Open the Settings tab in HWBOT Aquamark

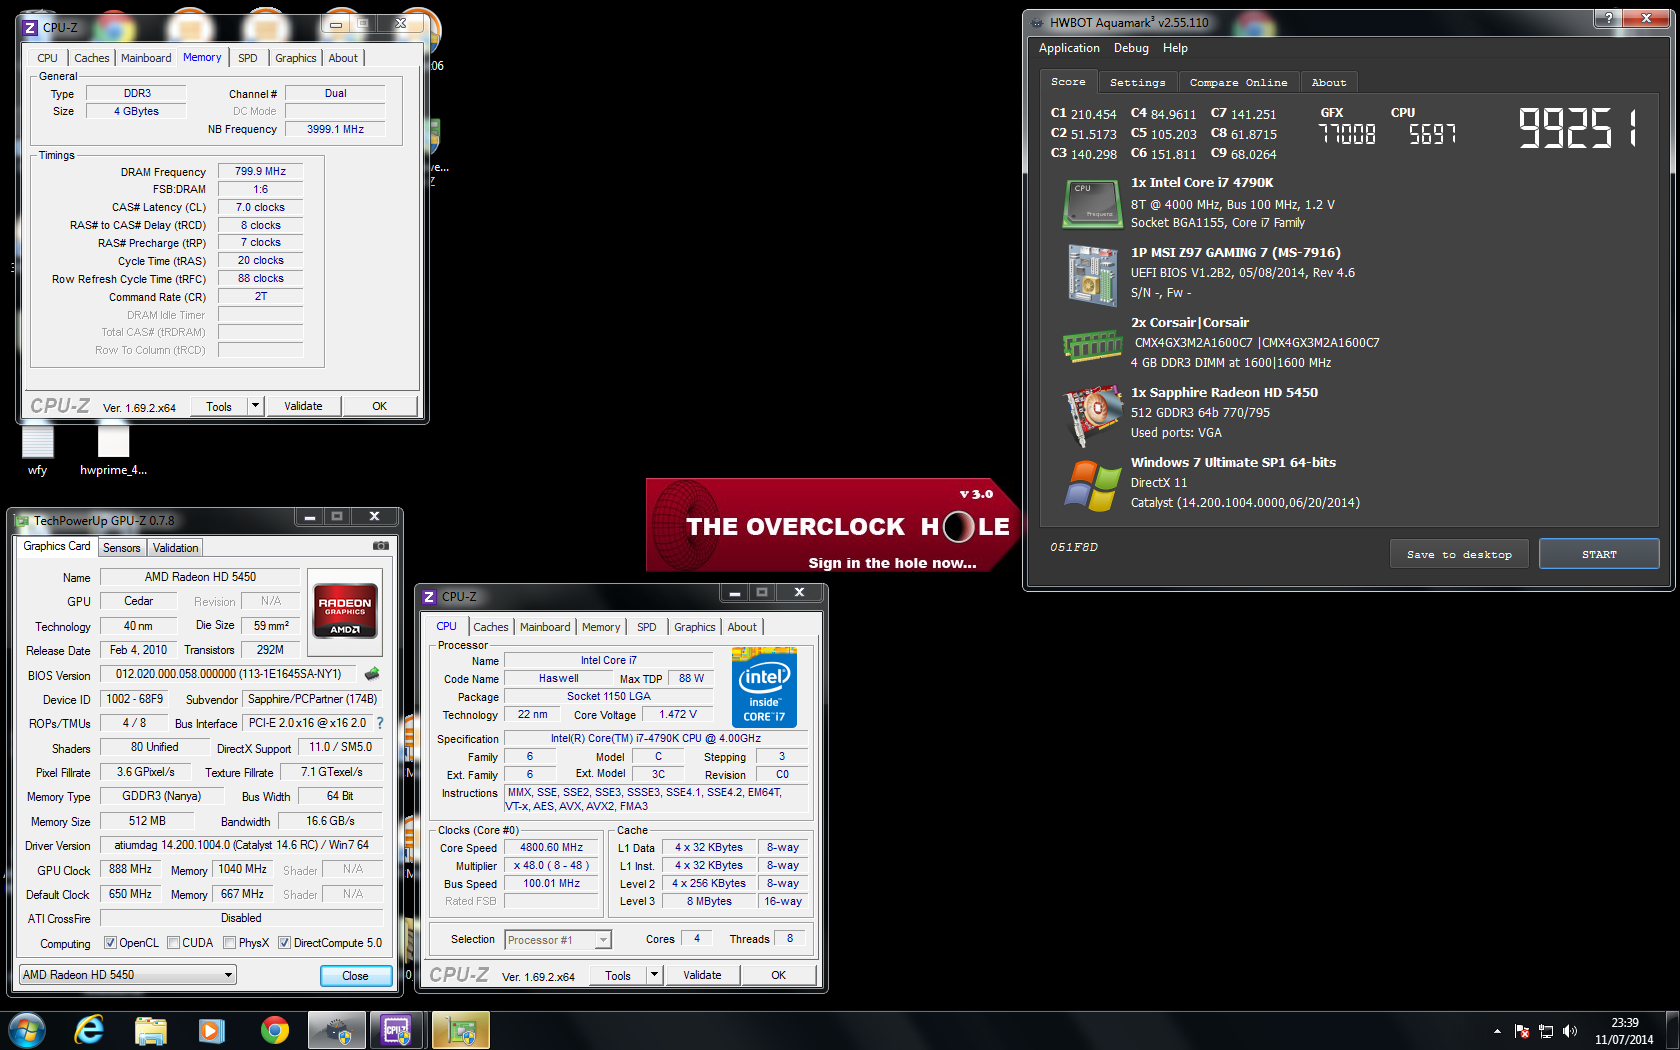(1138, 83)
